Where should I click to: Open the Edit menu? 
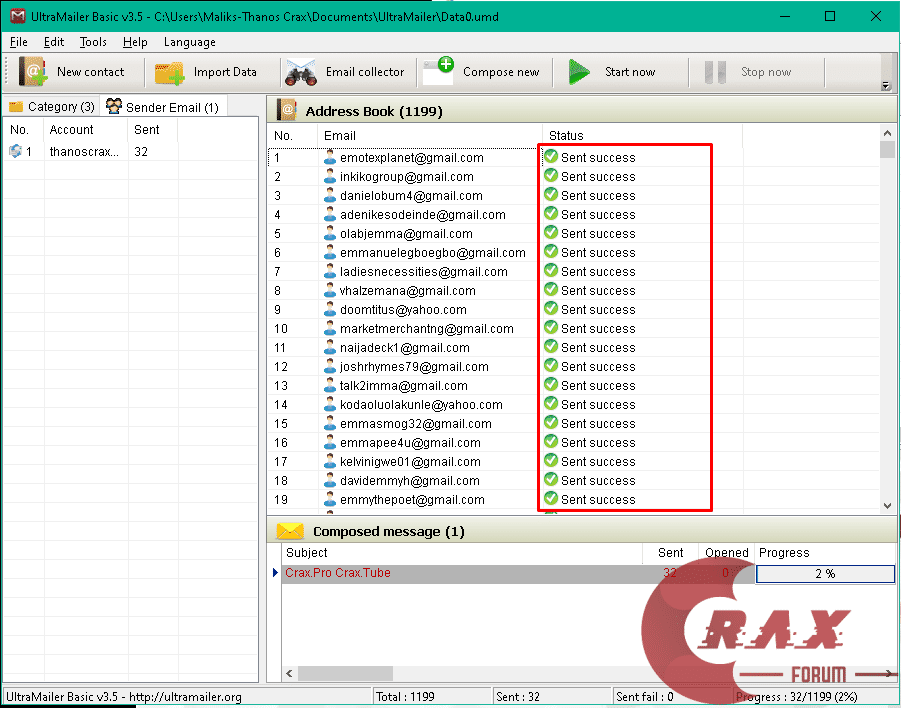[x=53, y=42]
